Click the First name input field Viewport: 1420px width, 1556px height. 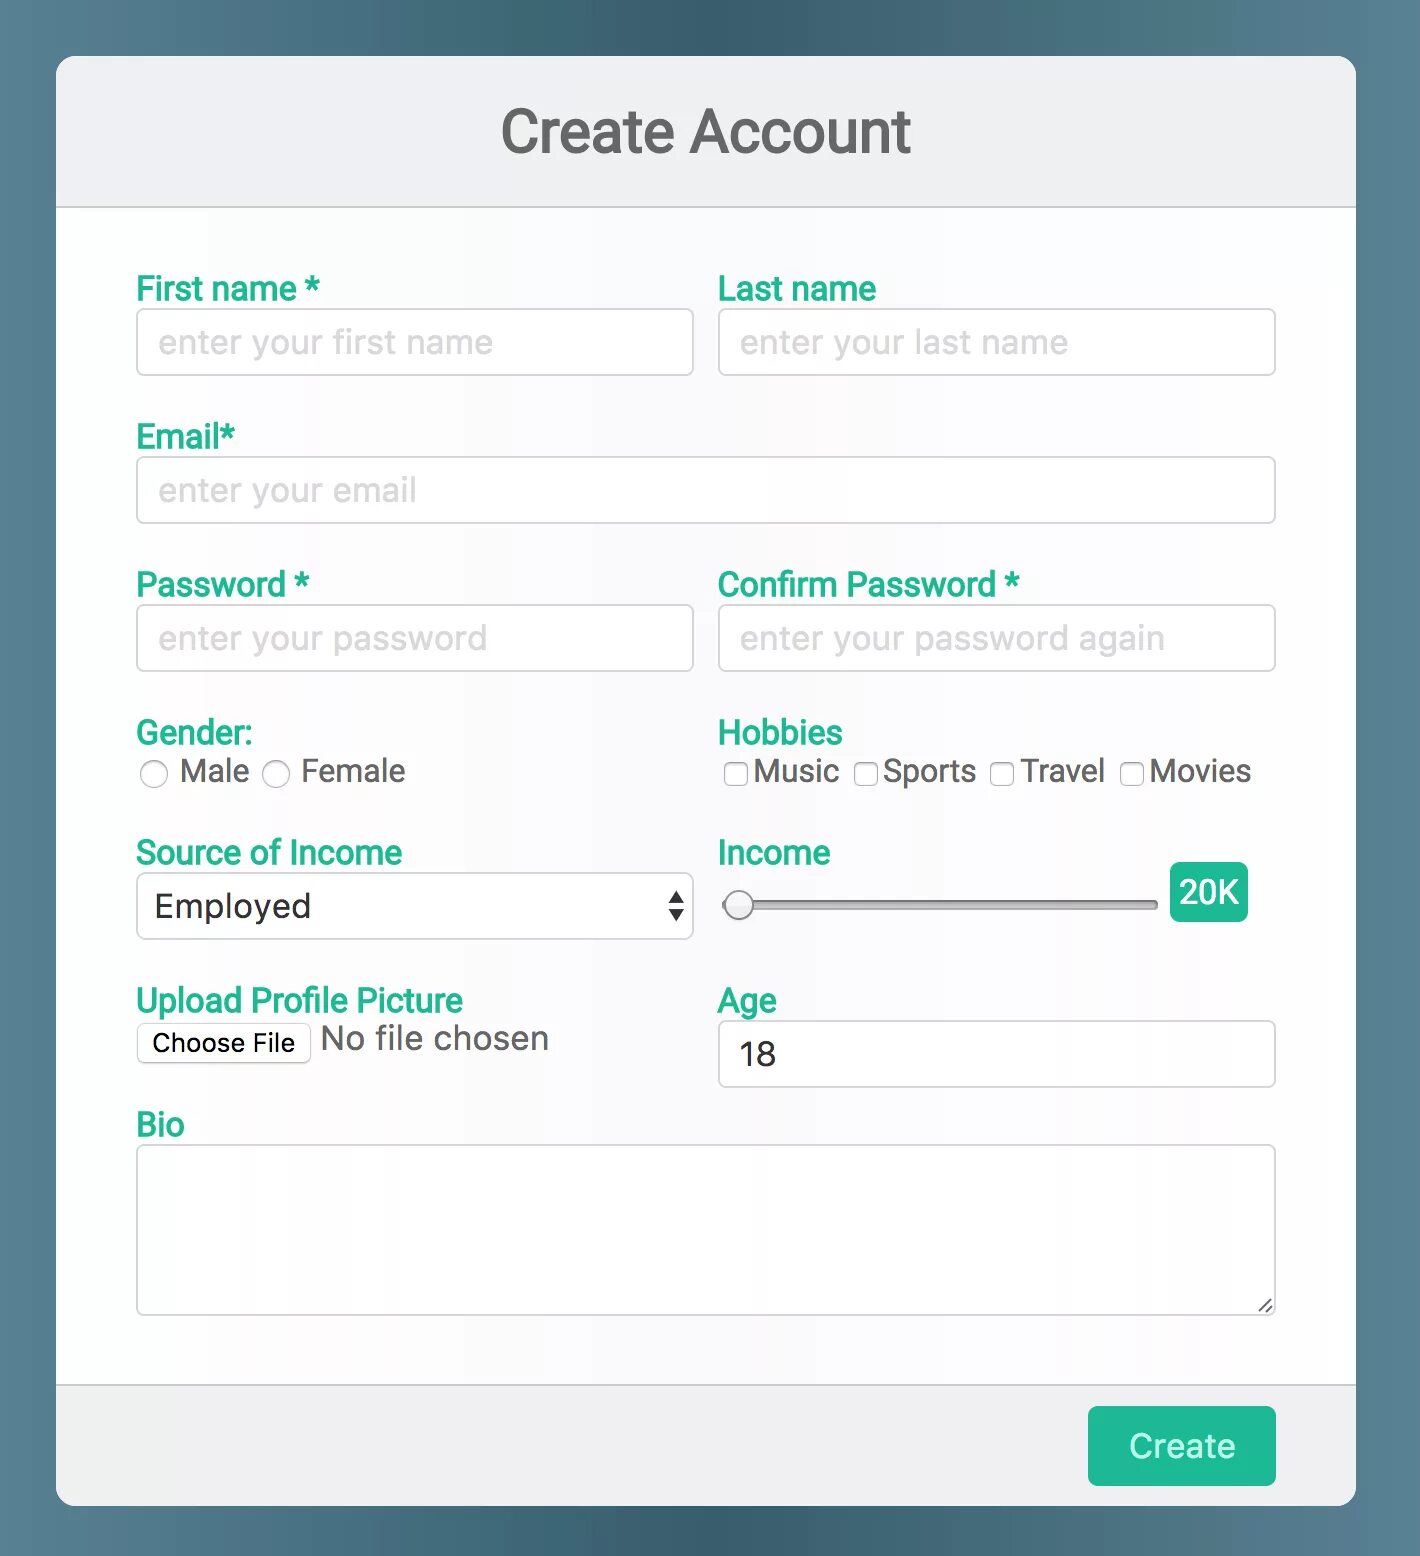pos(414,342)
